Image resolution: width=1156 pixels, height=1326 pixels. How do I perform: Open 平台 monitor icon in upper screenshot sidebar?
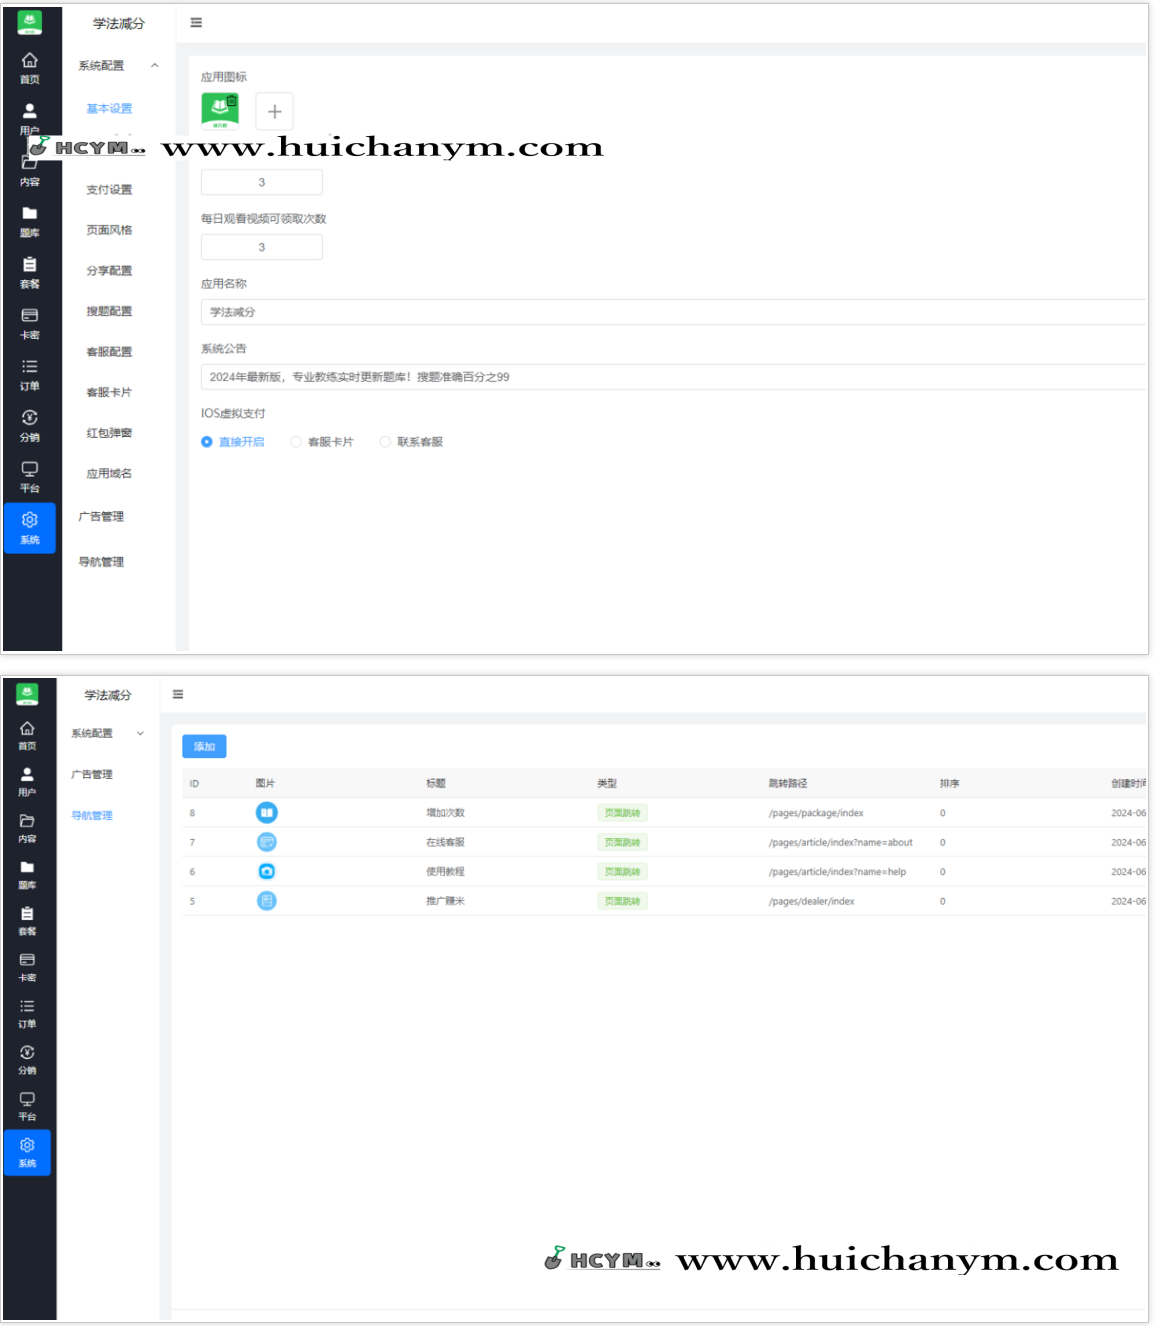pyautogui.click(x=30, y=469)
